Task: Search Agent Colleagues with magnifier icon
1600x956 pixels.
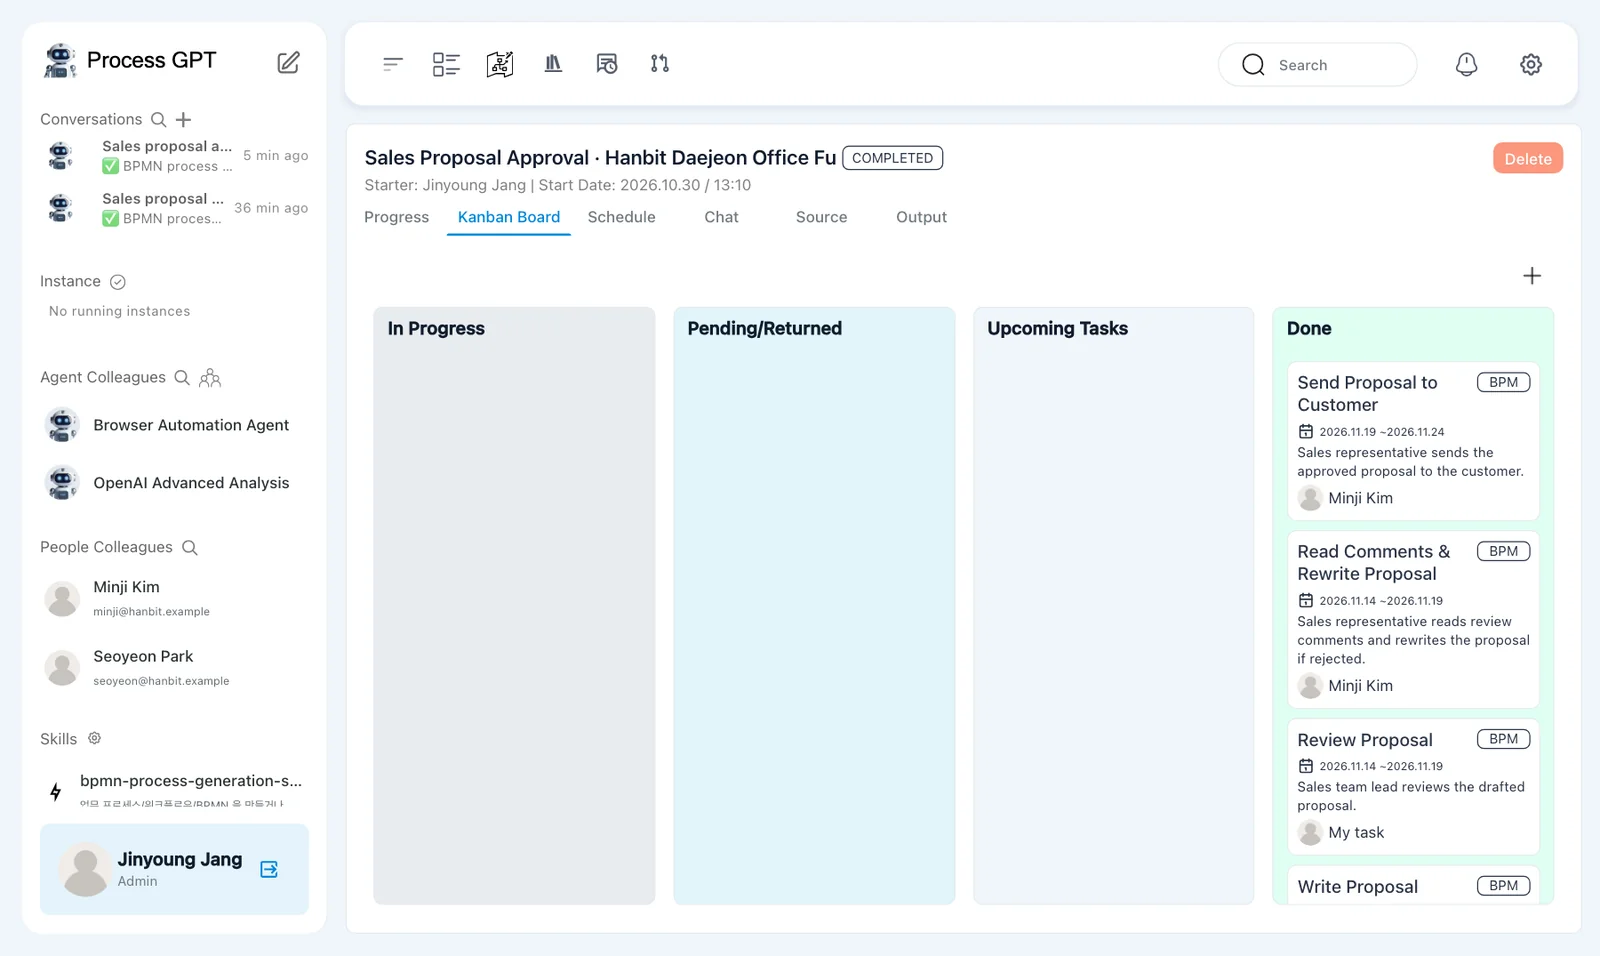Action: (x=182, y=378)
